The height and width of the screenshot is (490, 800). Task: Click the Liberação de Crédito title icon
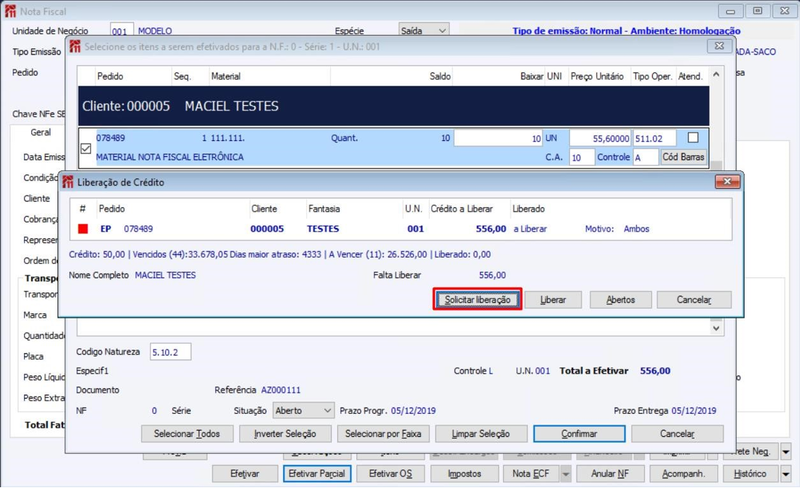click(68, 182)
